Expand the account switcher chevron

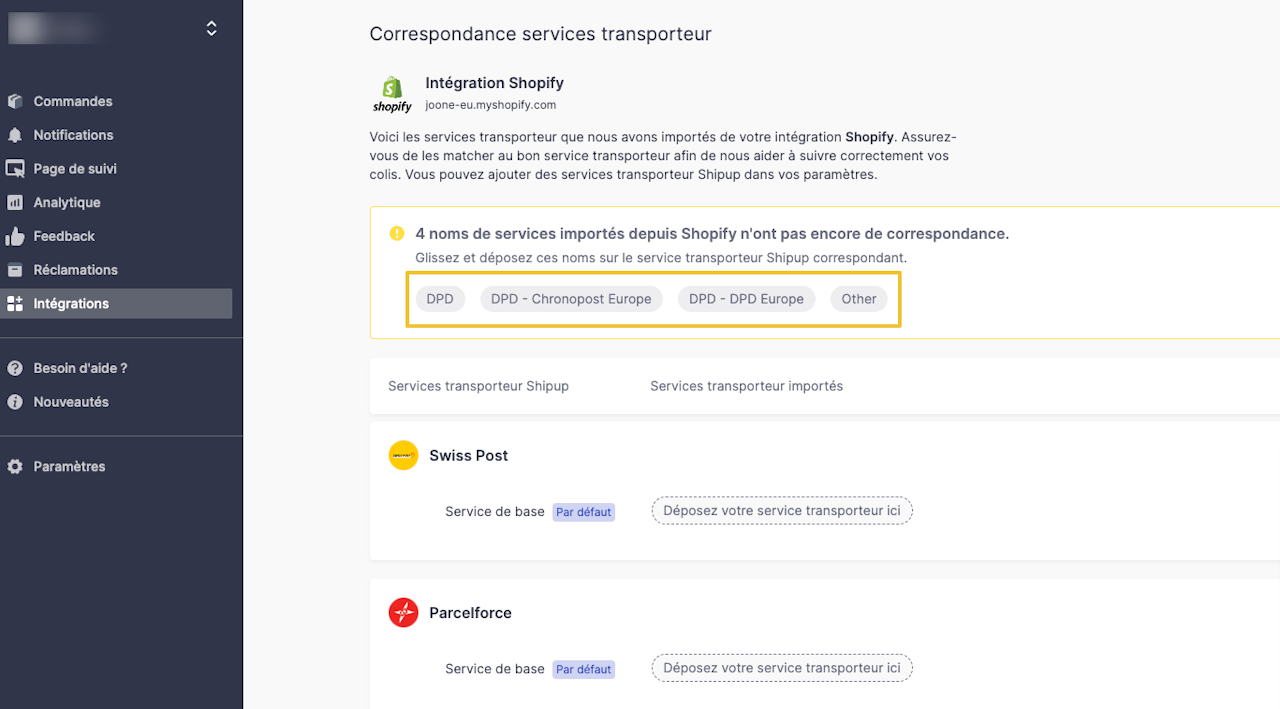(x=211, y=29)
